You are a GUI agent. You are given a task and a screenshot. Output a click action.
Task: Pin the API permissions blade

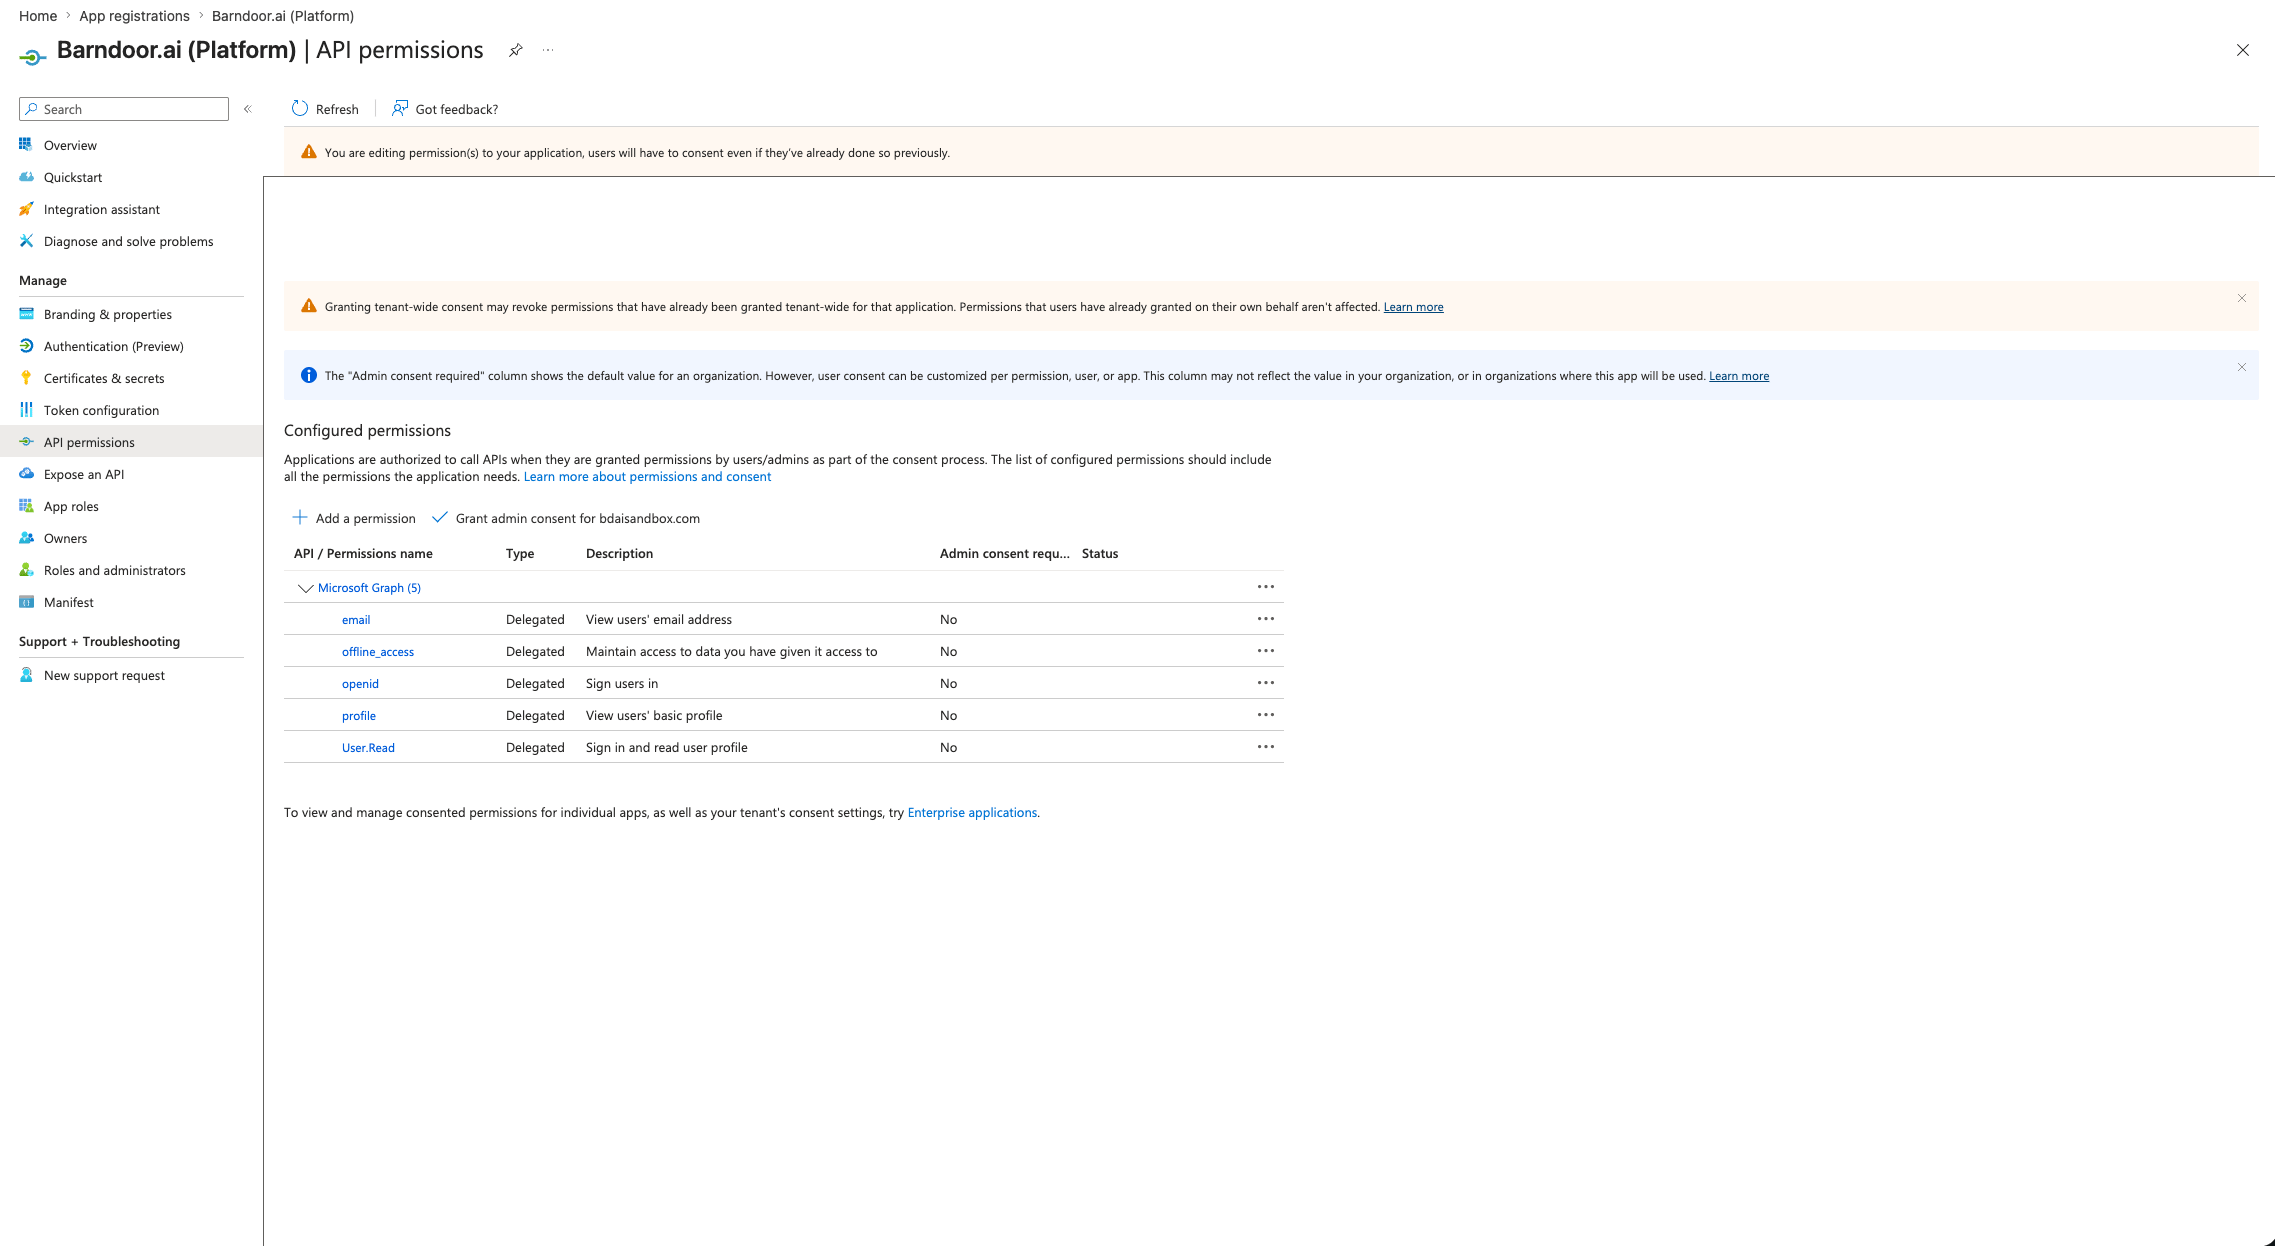(515, 50)
